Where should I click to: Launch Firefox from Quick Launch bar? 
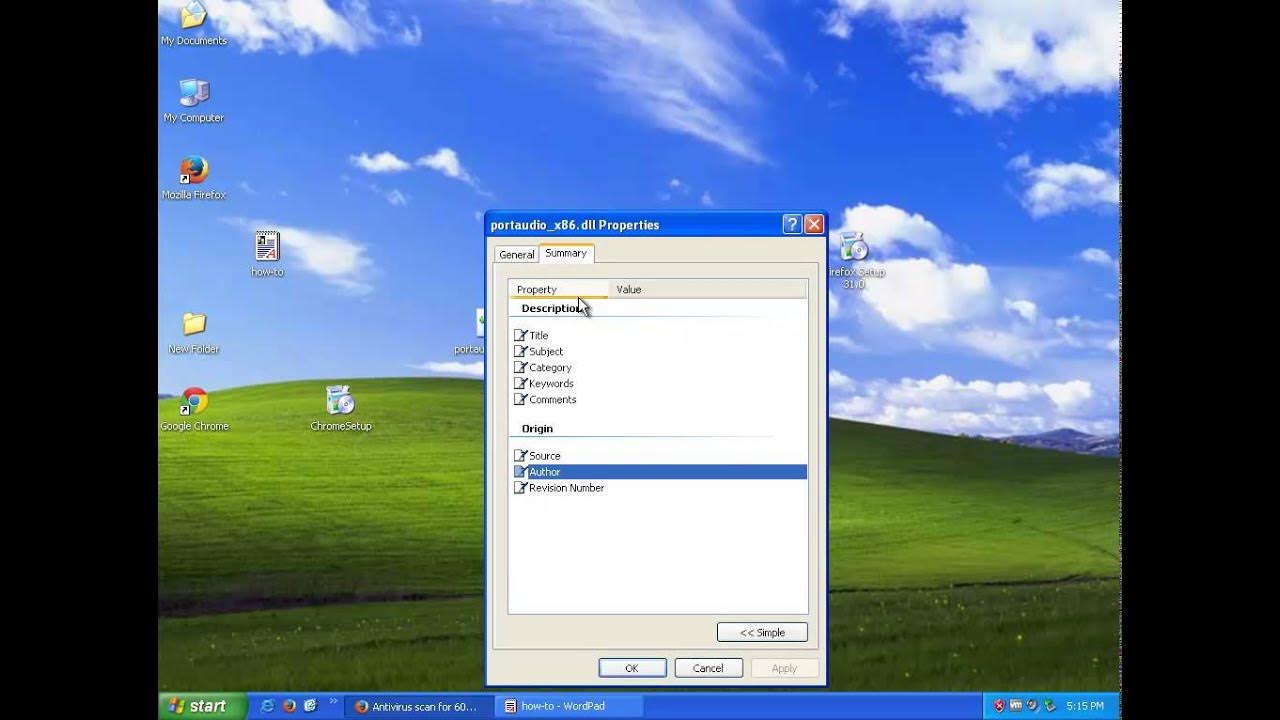click(x=289, y=706)
